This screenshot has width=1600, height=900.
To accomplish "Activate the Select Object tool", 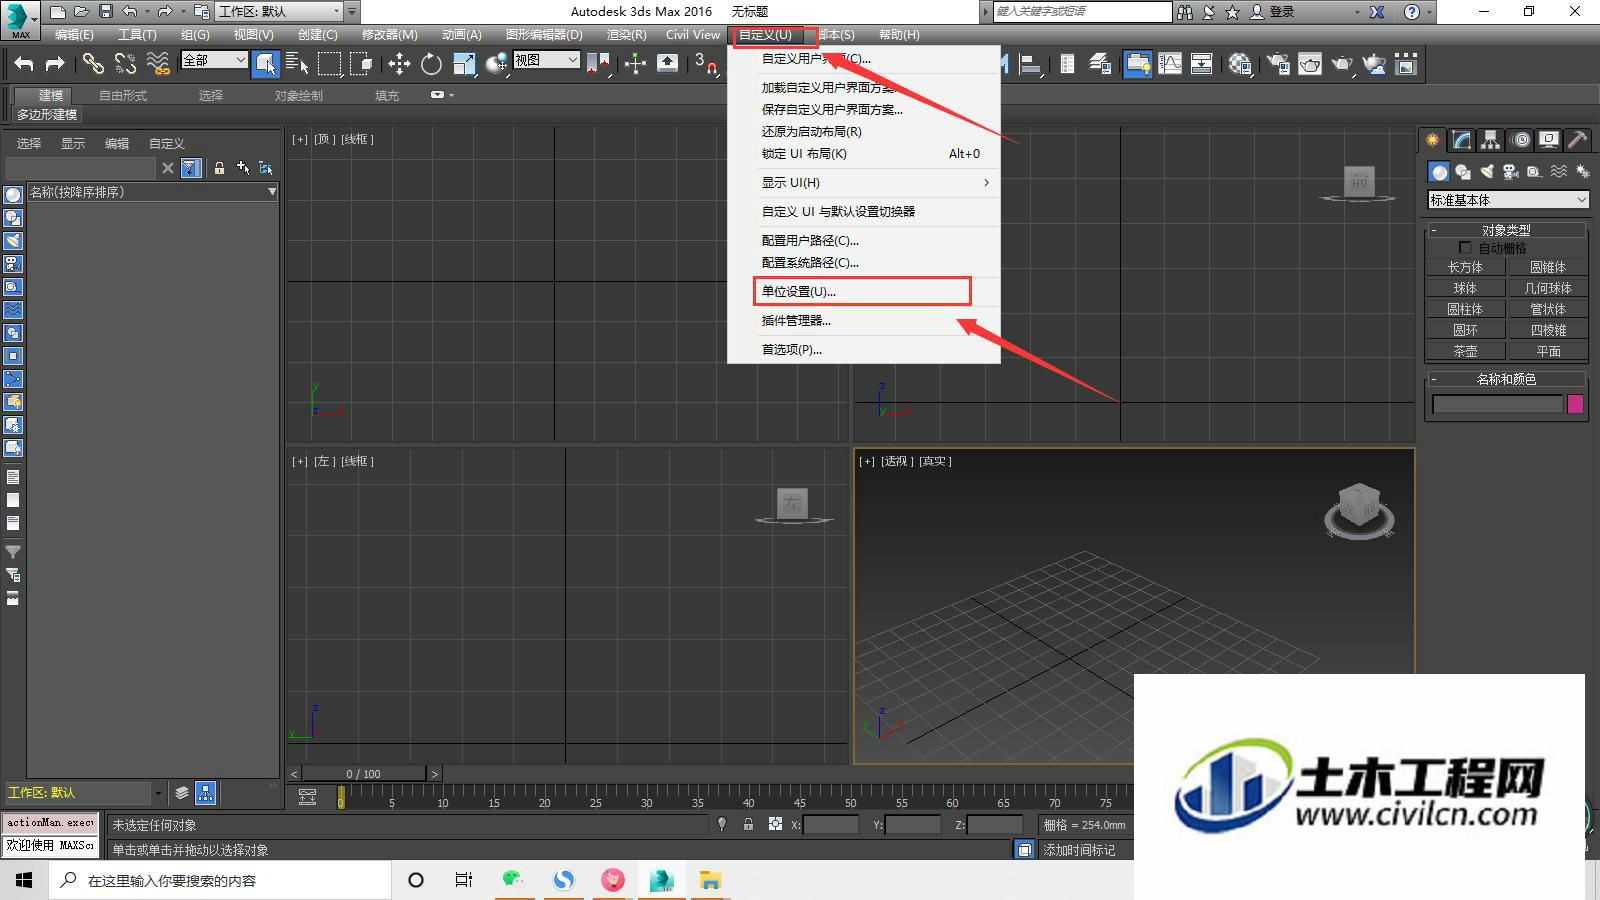I will (x=265, y=64).
